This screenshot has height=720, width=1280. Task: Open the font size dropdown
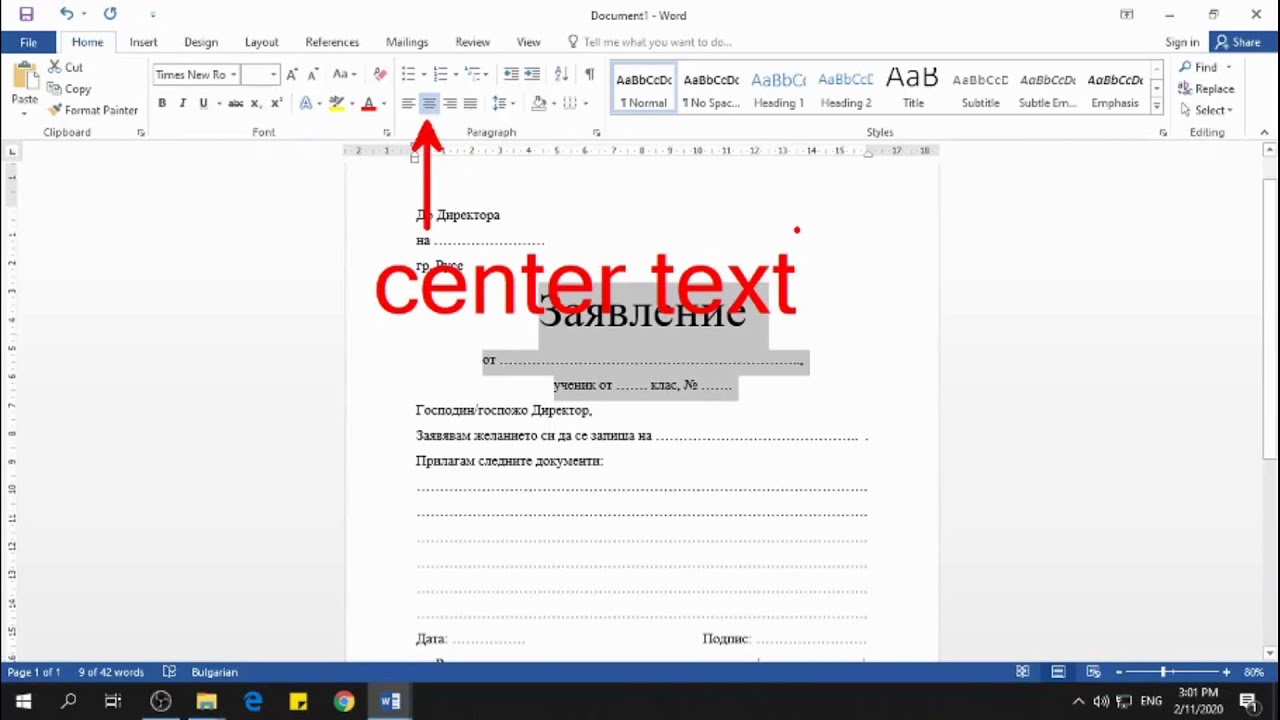(273, 74)
